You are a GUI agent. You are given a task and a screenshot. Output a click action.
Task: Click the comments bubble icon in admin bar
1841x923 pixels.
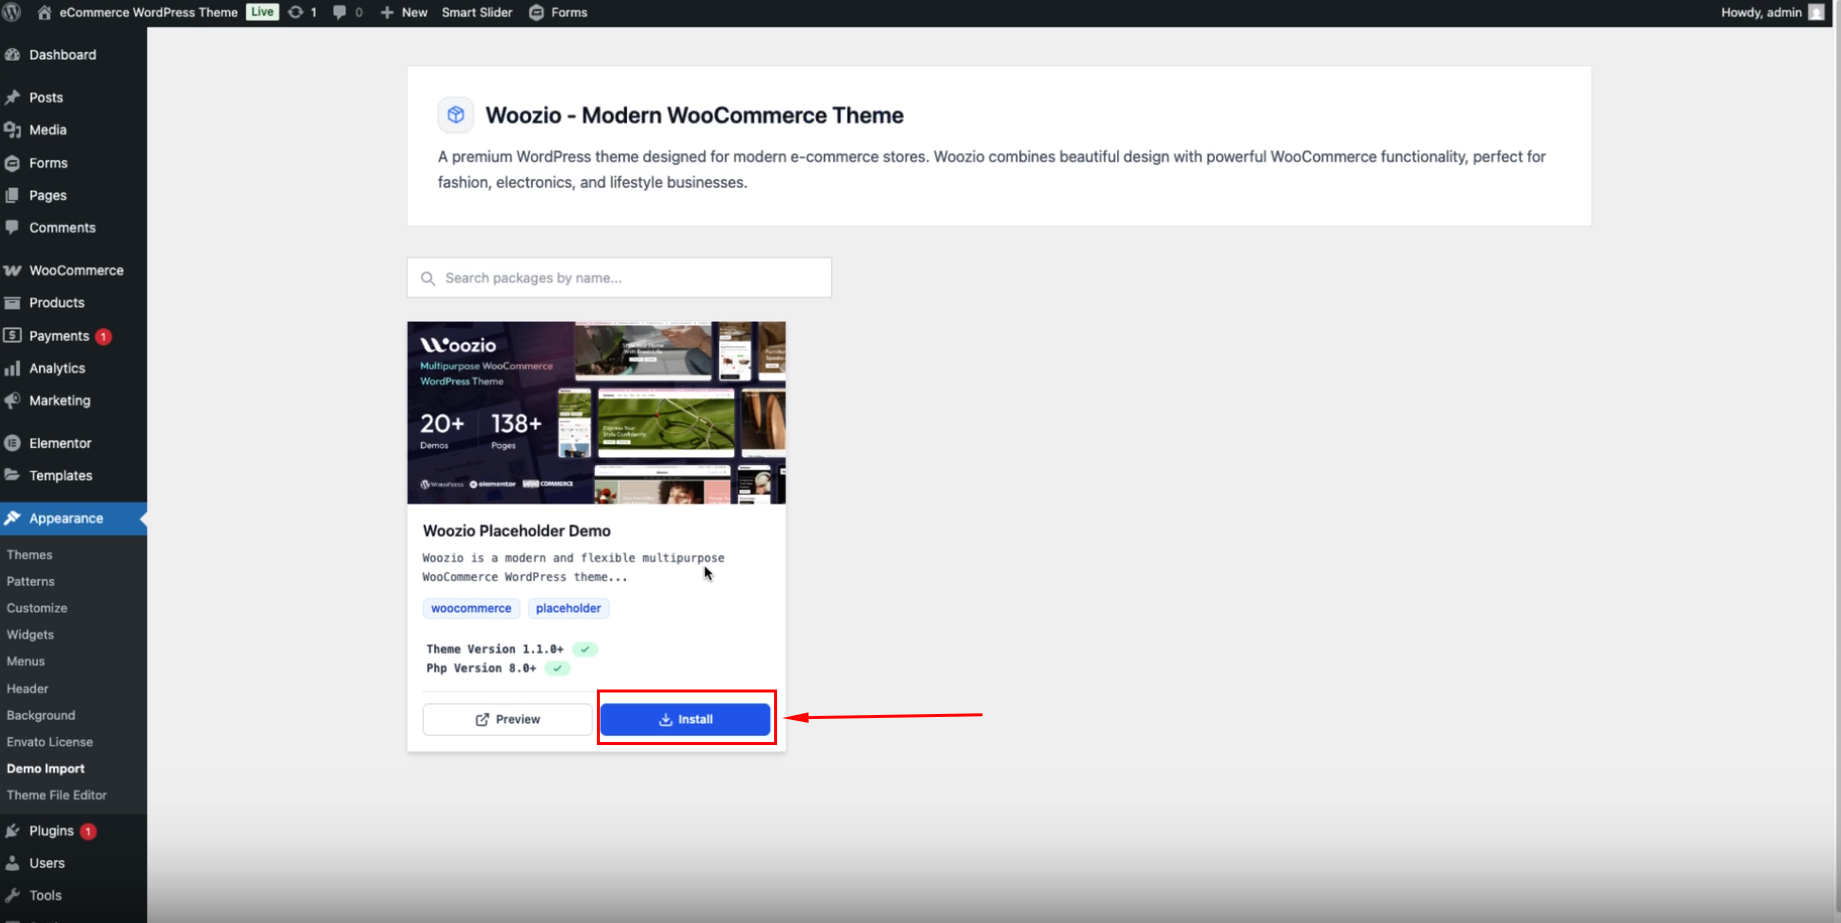[340, 12]
